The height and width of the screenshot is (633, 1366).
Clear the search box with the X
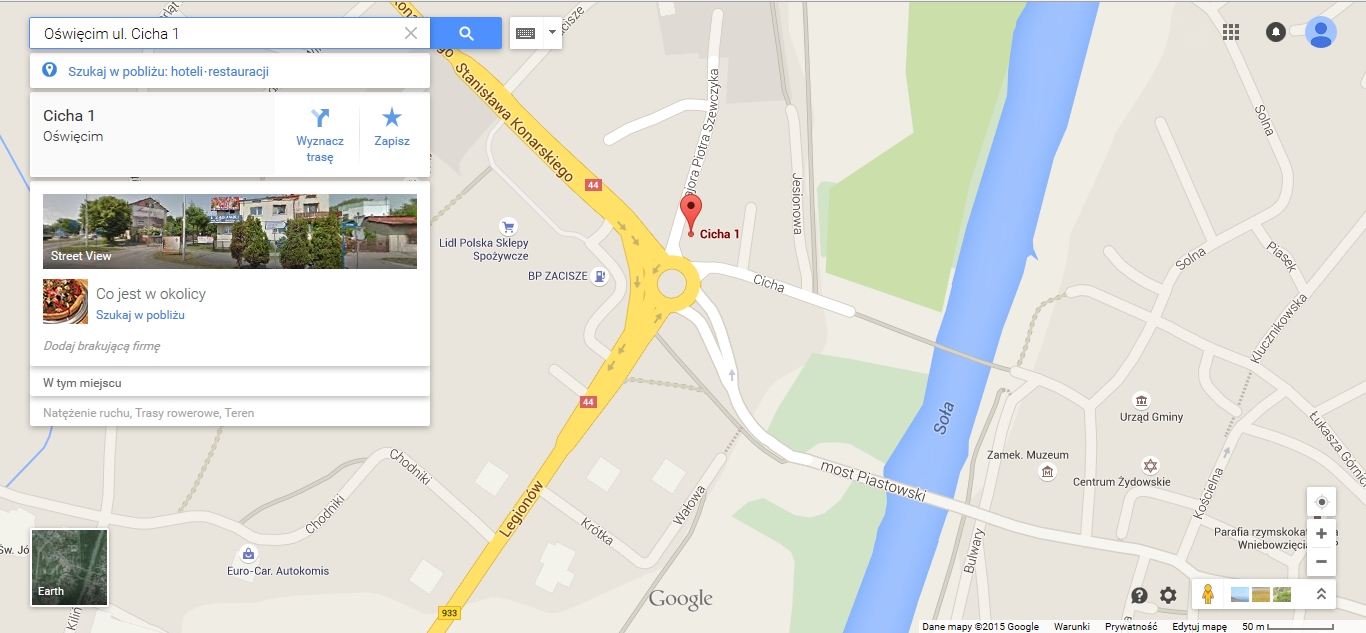(x=411, y=33)
